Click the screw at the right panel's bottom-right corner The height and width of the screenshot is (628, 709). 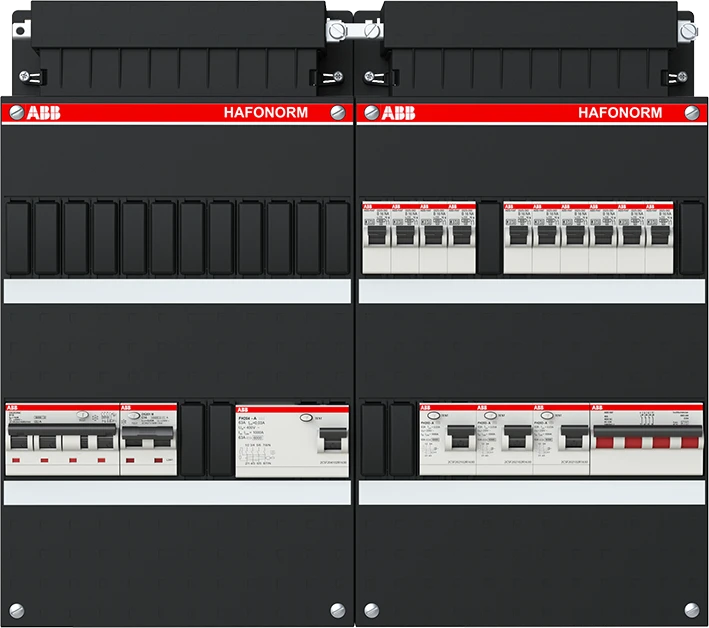692,608
